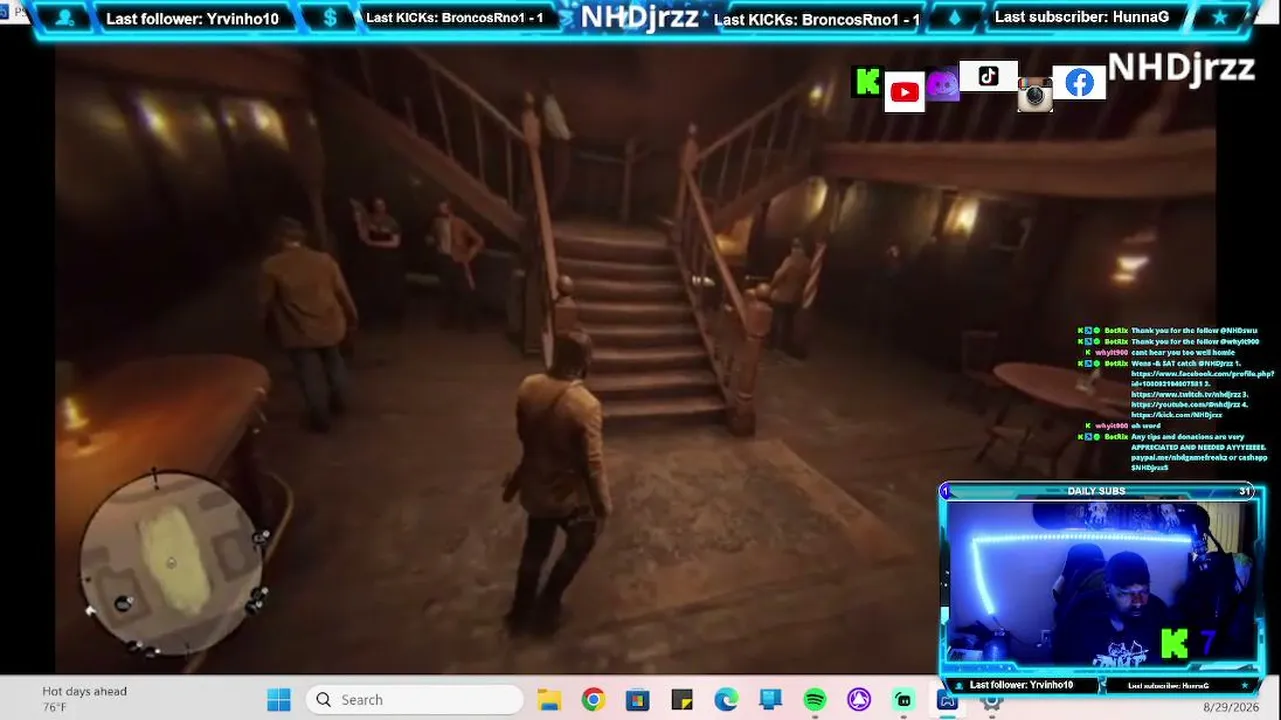Open Settings gear in the taskbar
This screenshot has width=1281, height=720.
point(992,700)
